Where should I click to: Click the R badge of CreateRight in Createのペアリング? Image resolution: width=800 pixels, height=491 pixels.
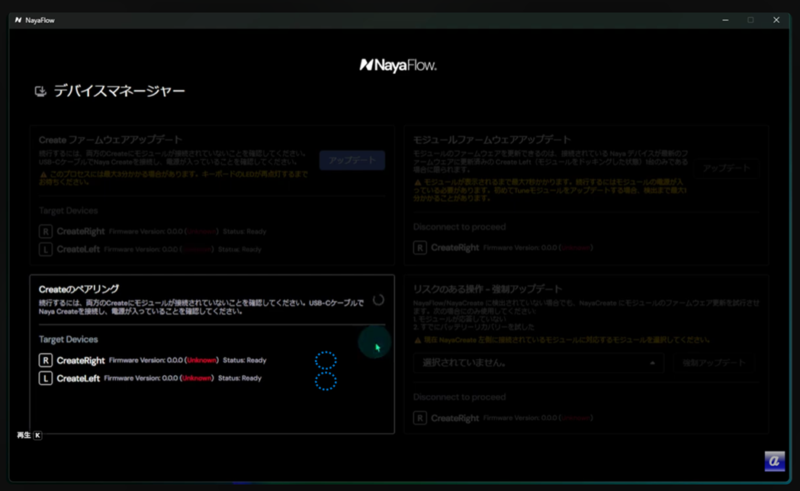coord(45,360)
